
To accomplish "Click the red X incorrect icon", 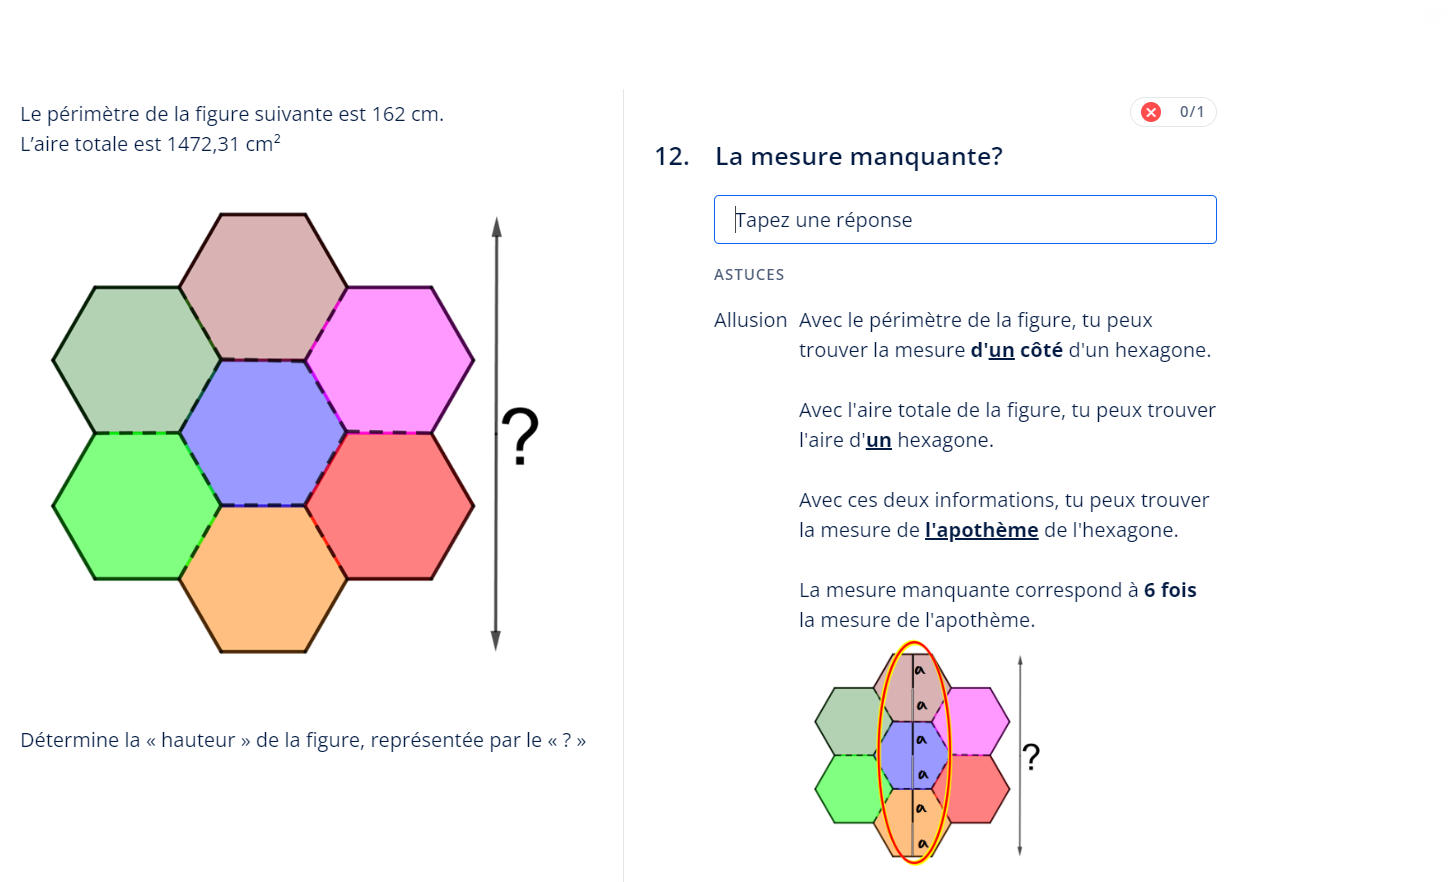I will pyautogui.click(x=1151, y=112).
